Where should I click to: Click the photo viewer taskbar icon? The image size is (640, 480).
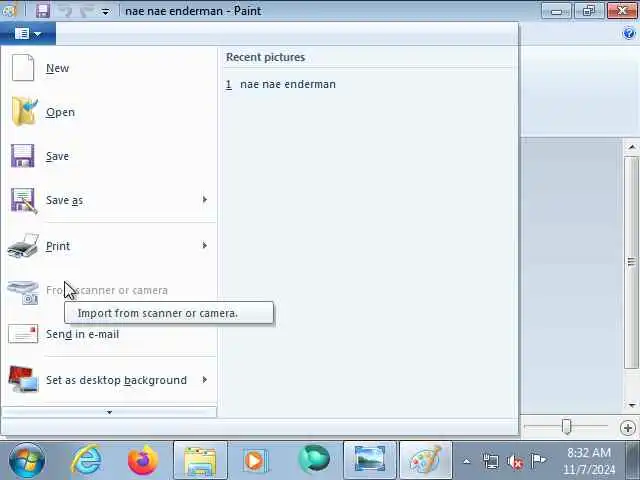click(x=370, y=460)
